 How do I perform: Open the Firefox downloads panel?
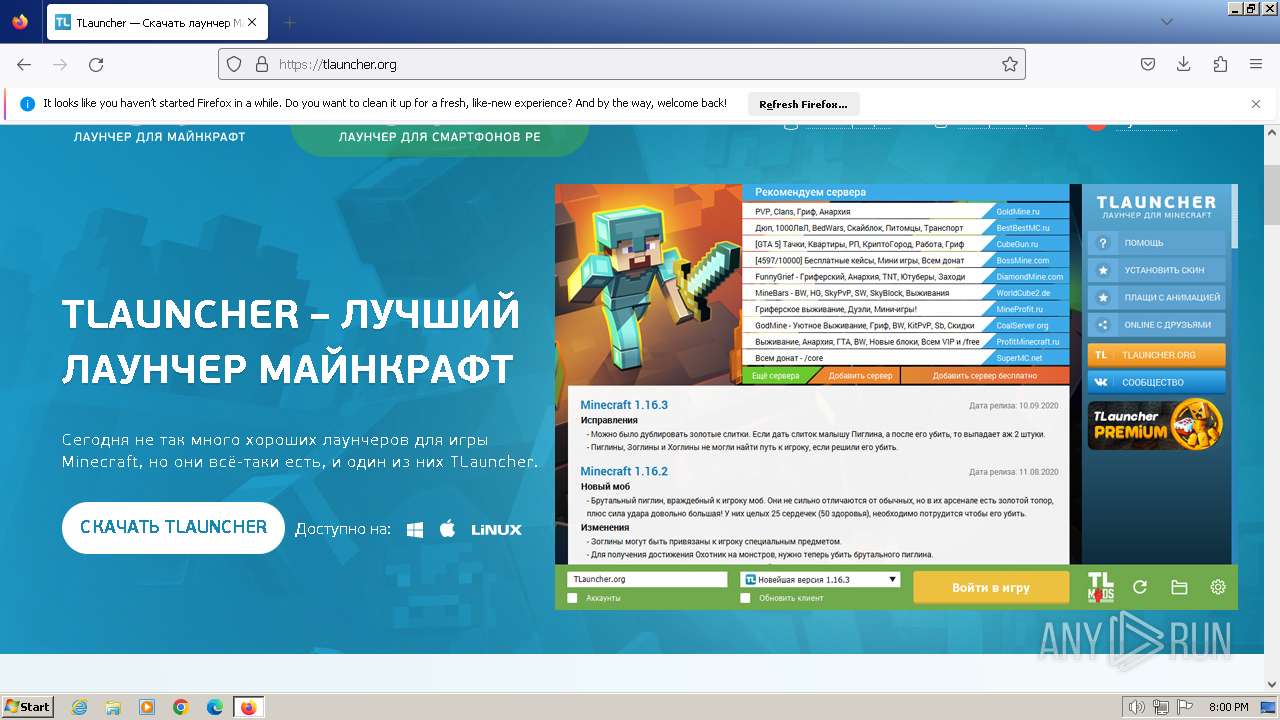click(1184, 64)
